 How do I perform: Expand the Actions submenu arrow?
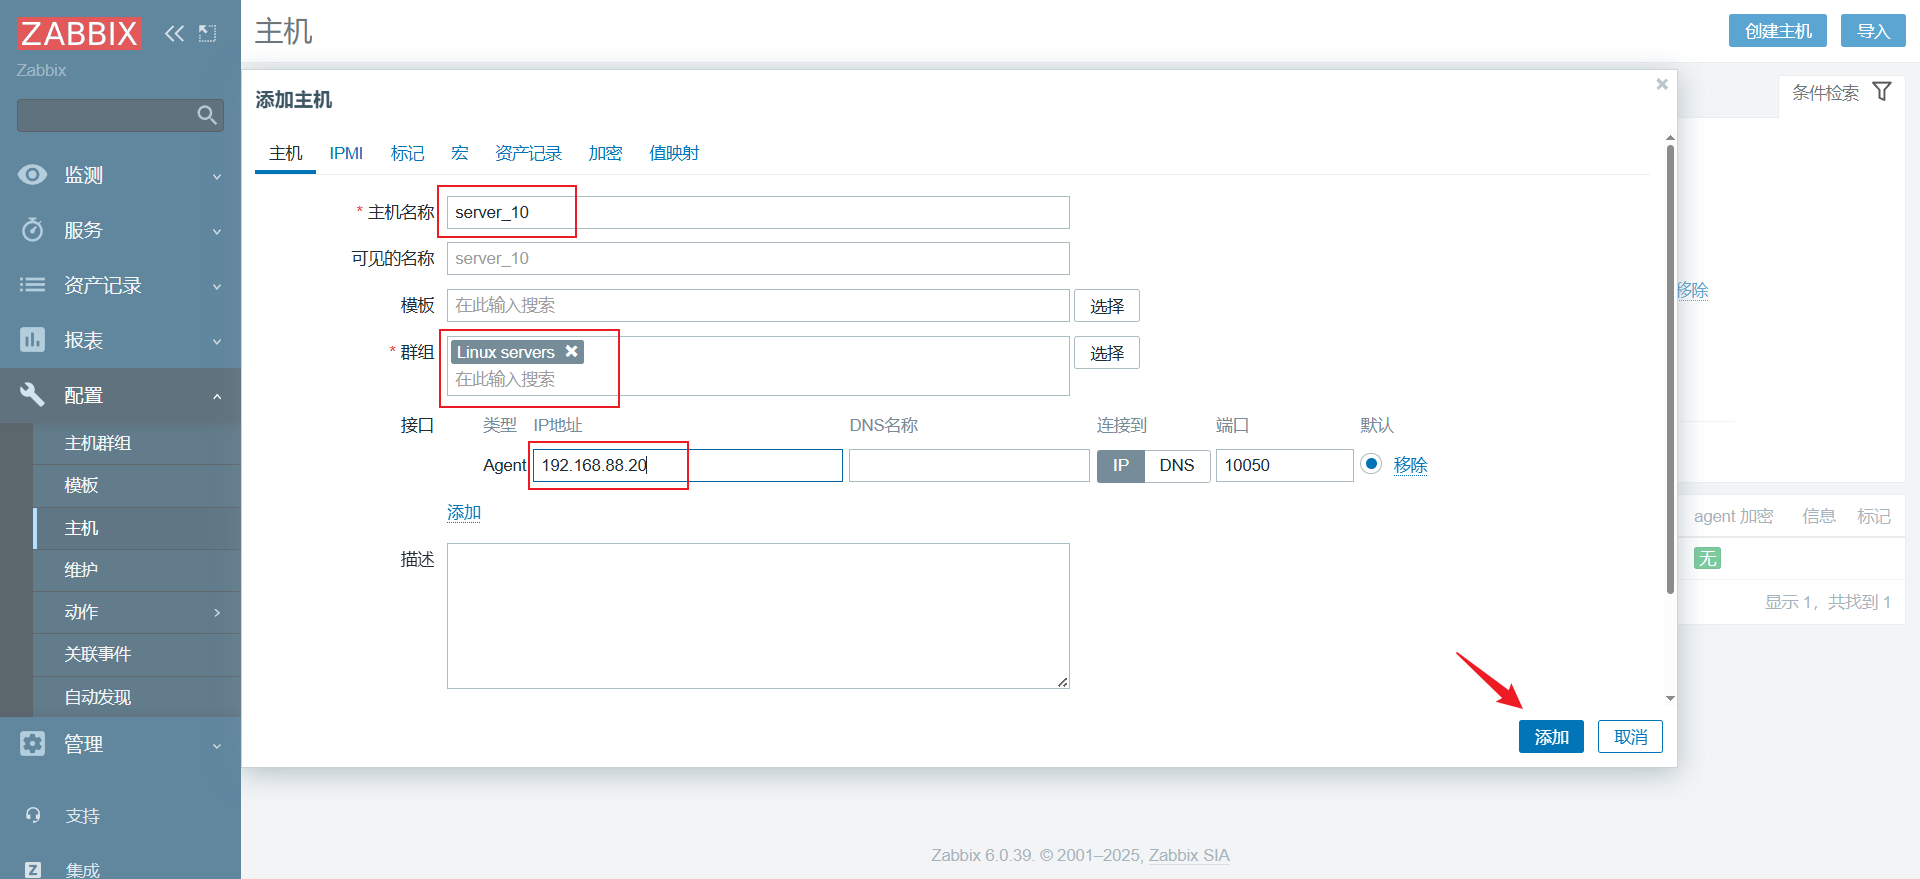[x=217, y=612]
